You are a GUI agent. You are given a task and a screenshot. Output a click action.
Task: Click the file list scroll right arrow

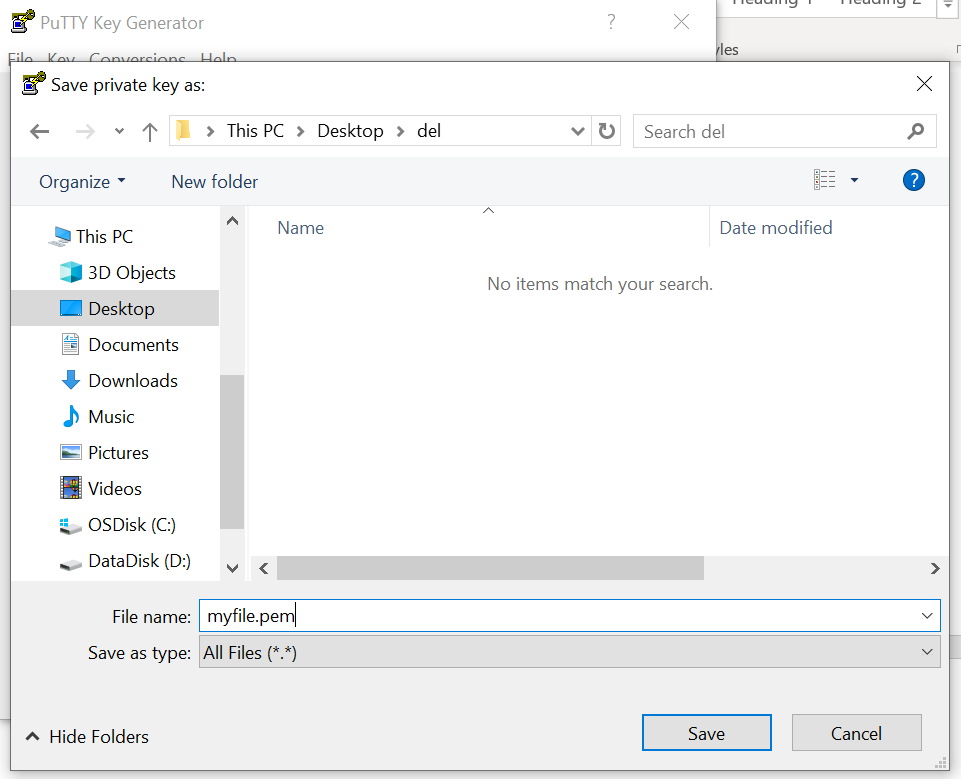pyautogui.click(x=935, y=569)
